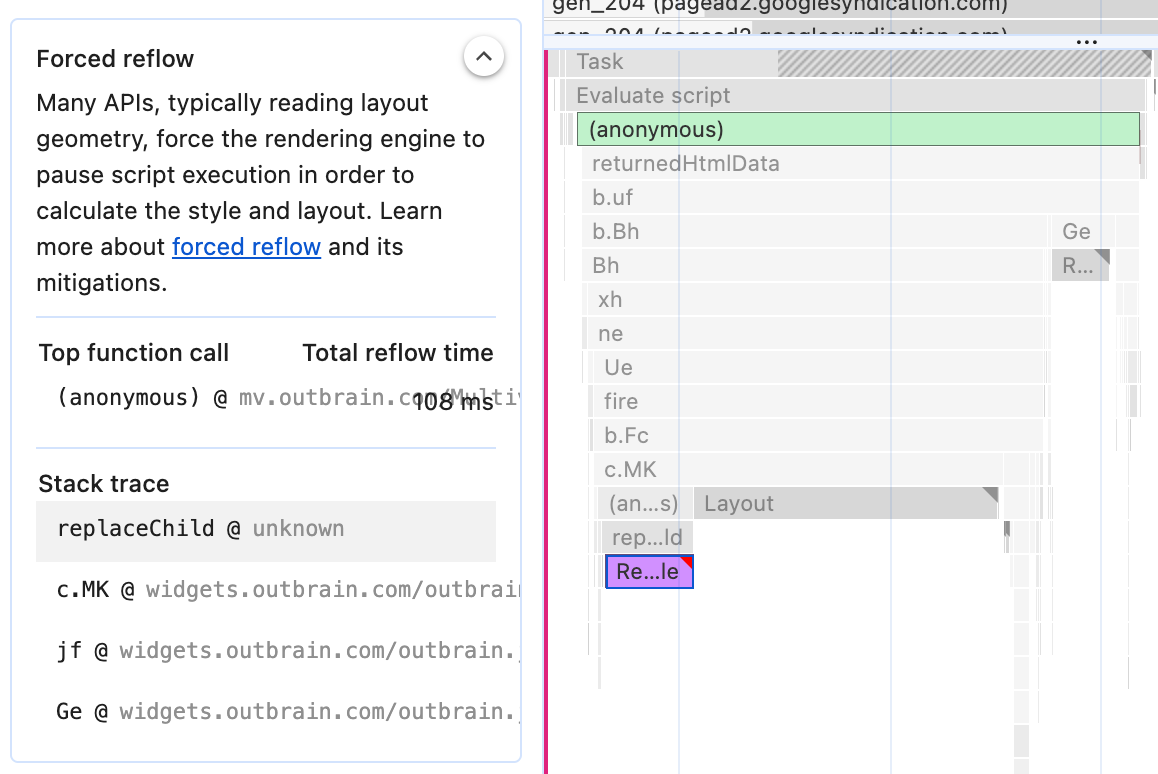Image resolution: width=1158 pixels, height=774 pixels.
Task: Open the "forced reflow" documentation link
Action: [246, 247]
